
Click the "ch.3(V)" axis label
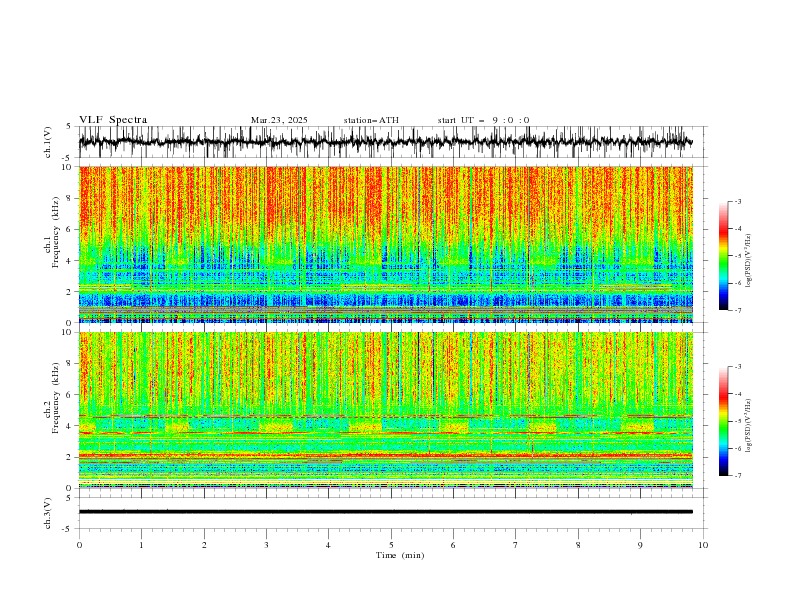coord(48,513)
